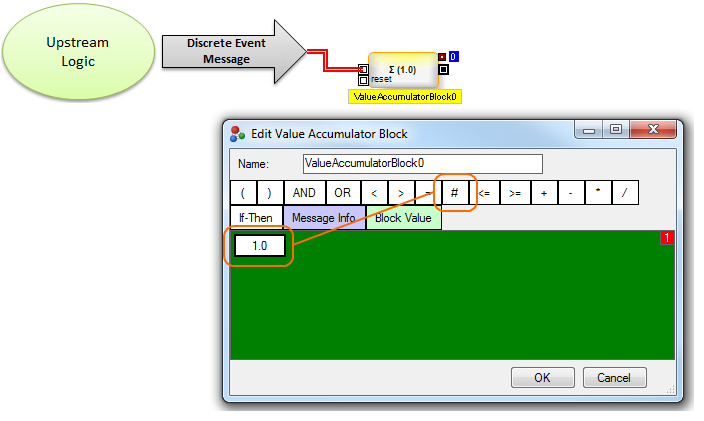Screen dimensions: 704x421
Task: Click the # number constant button
Action: (455, 193)
